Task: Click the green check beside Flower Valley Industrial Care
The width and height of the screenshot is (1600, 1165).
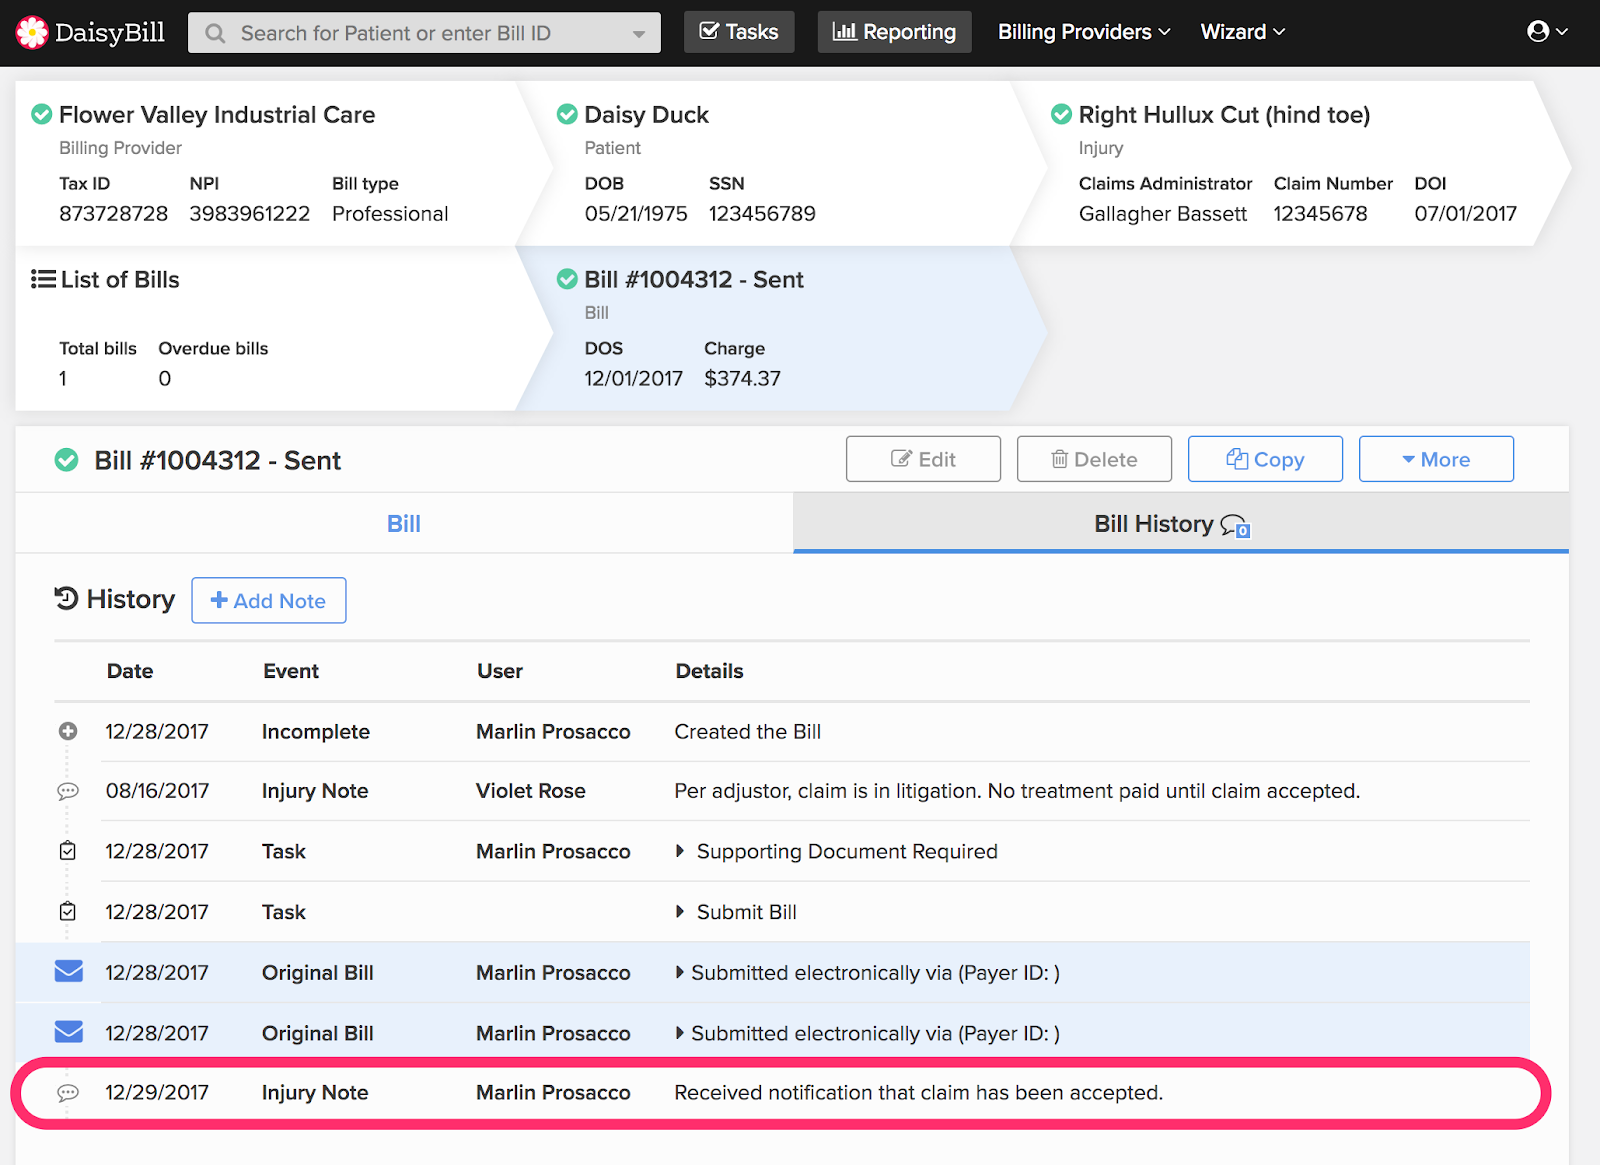Action: click(x=42, y=115)
